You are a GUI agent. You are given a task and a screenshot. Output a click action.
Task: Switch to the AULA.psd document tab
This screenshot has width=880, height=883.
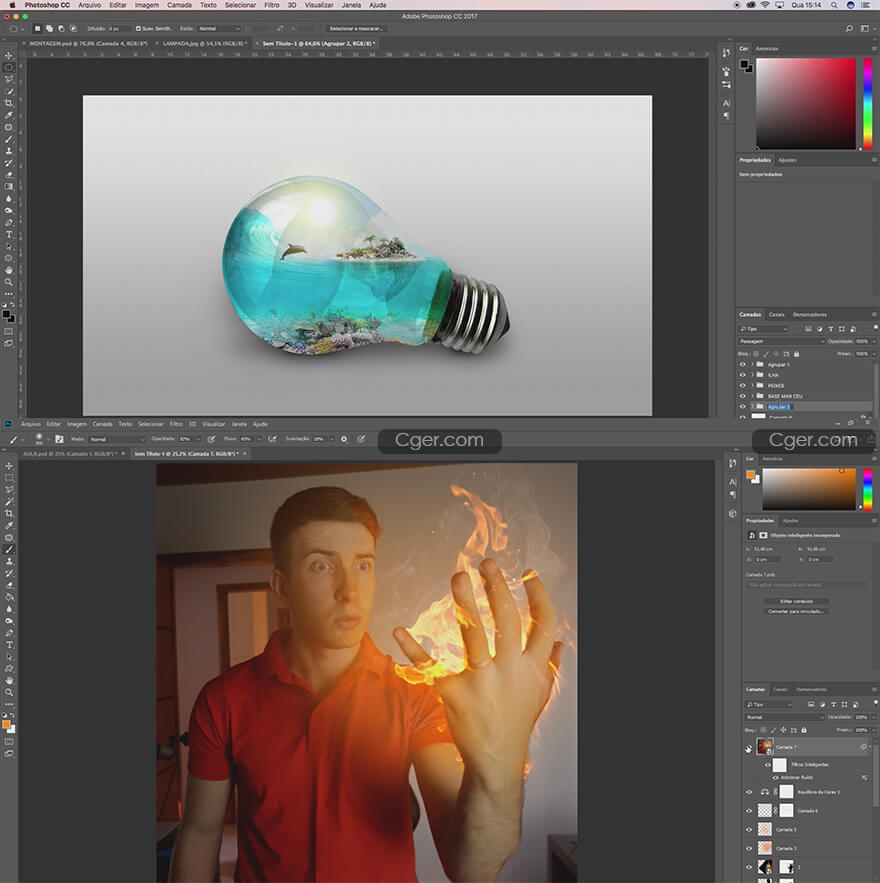coord(70,454)
